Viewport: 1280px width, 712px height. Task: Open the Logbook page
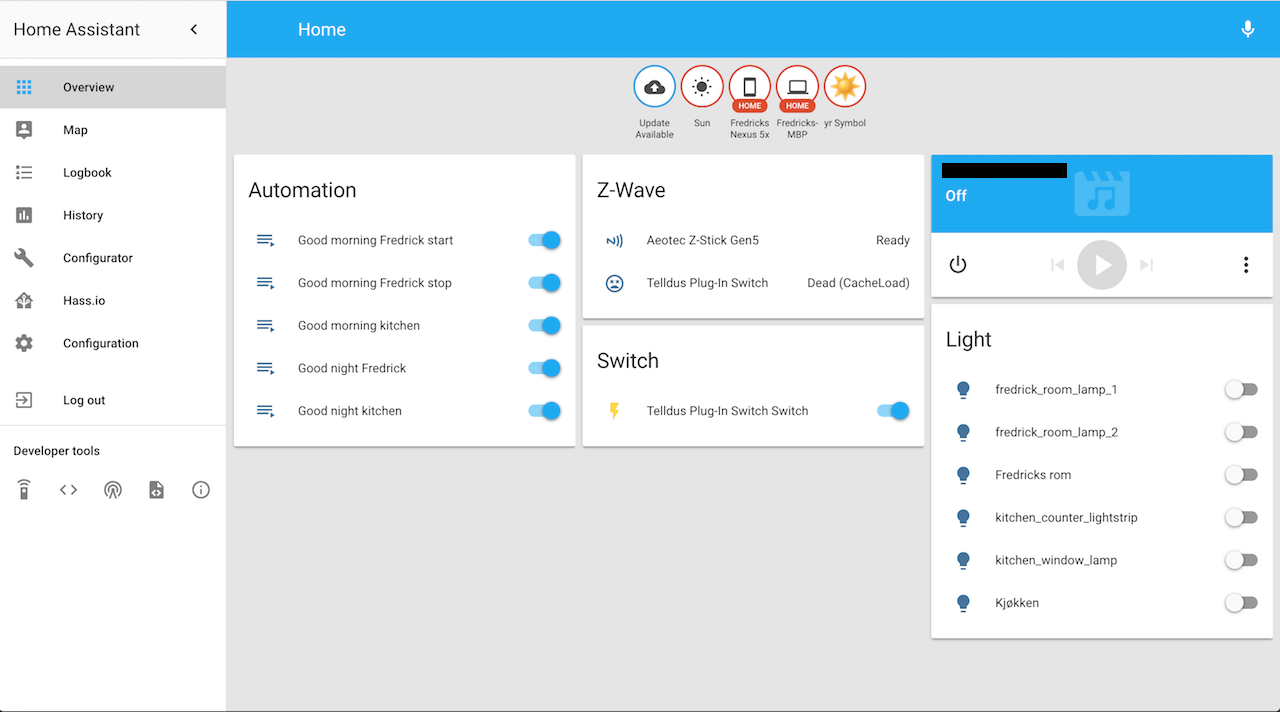tap(113, 172)
